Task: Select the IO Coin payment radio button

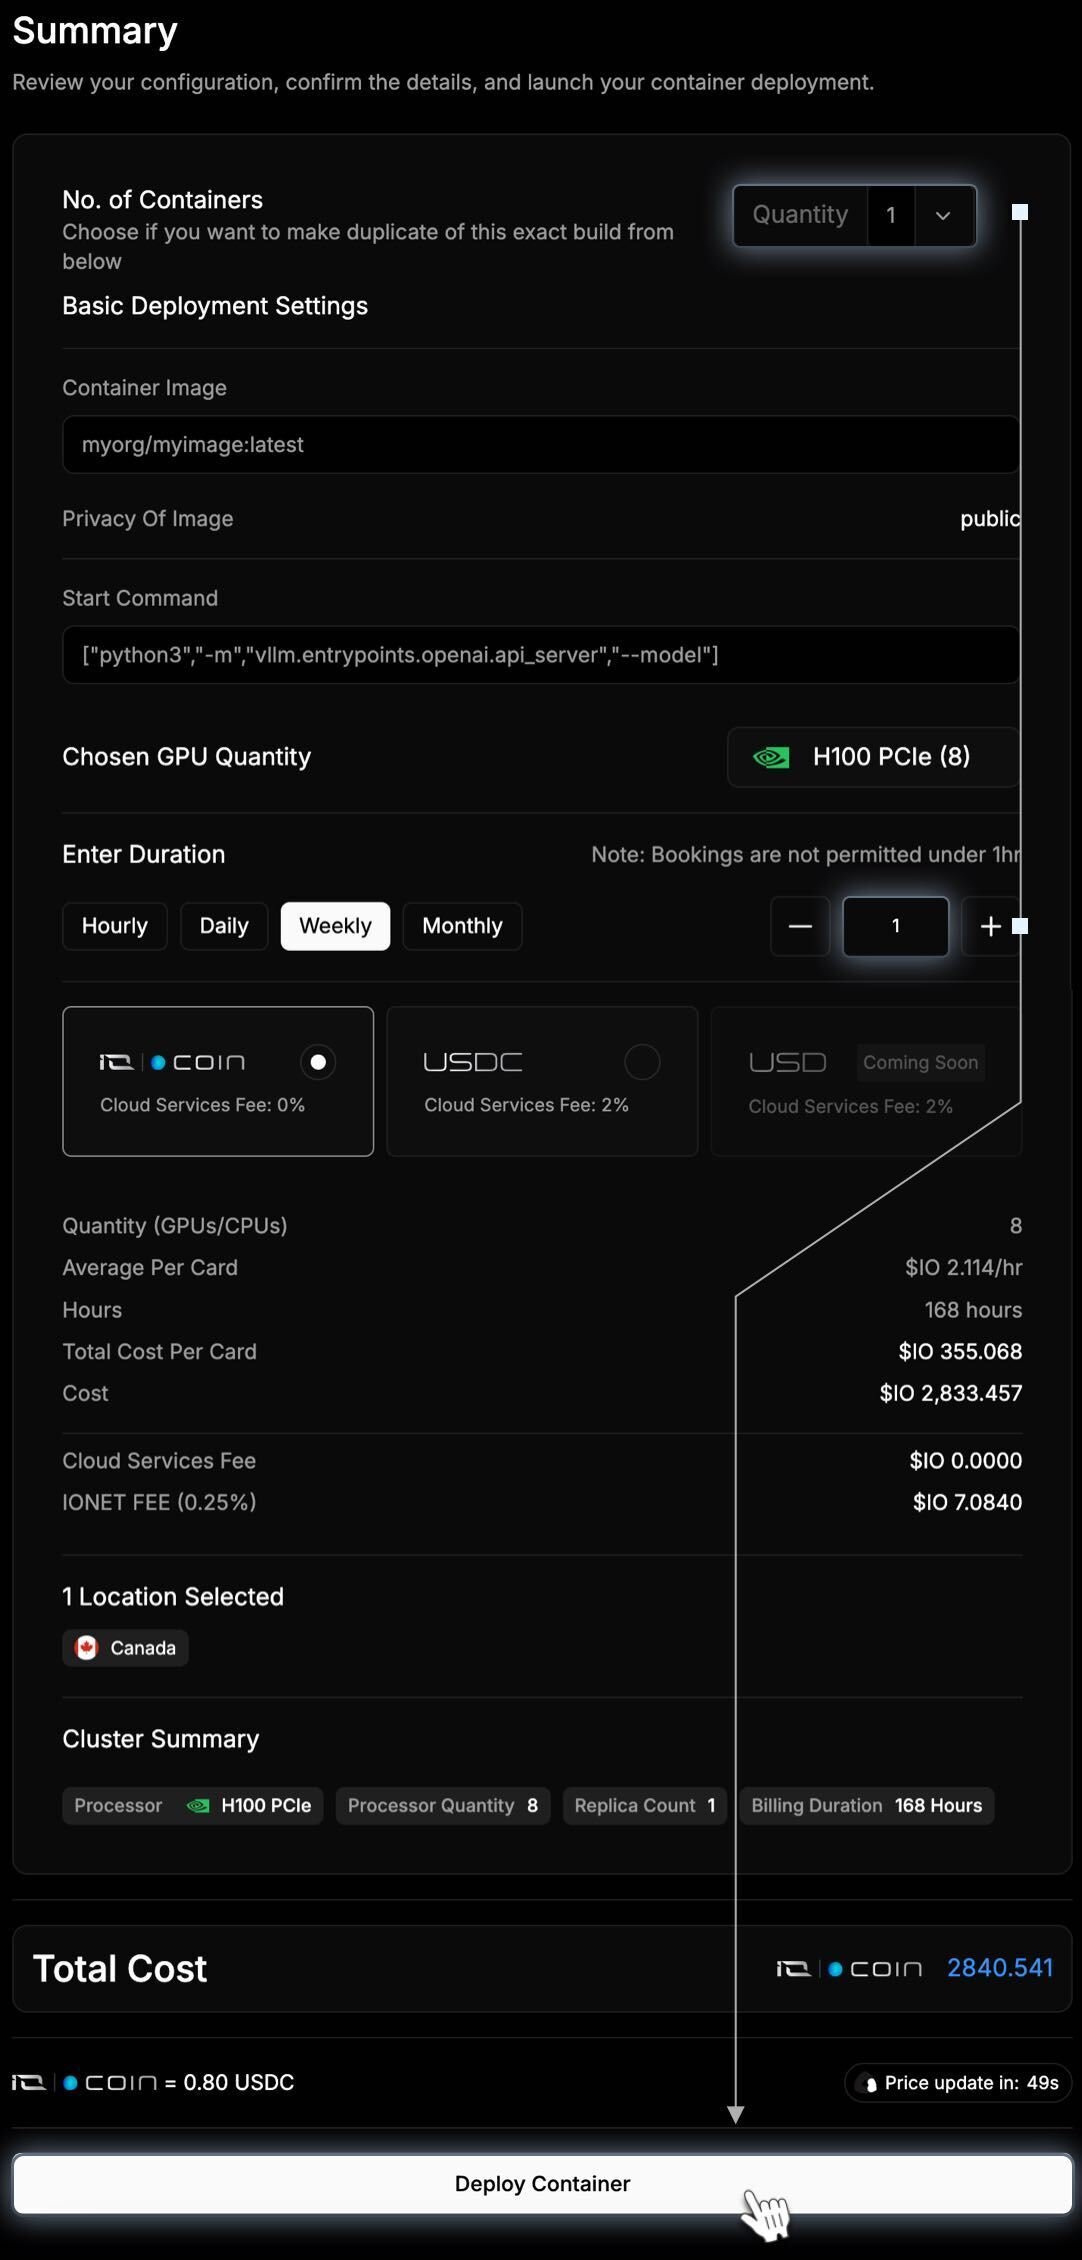Action: click(318, 1062)
